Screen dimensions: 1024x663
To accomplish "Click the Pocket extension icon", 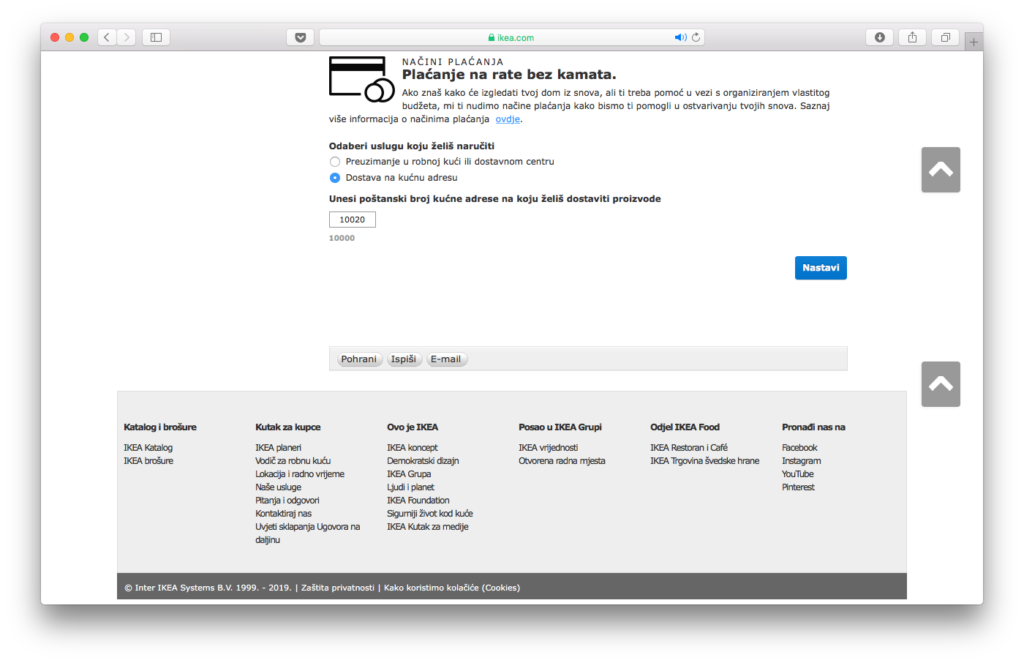I will [300, 38].
